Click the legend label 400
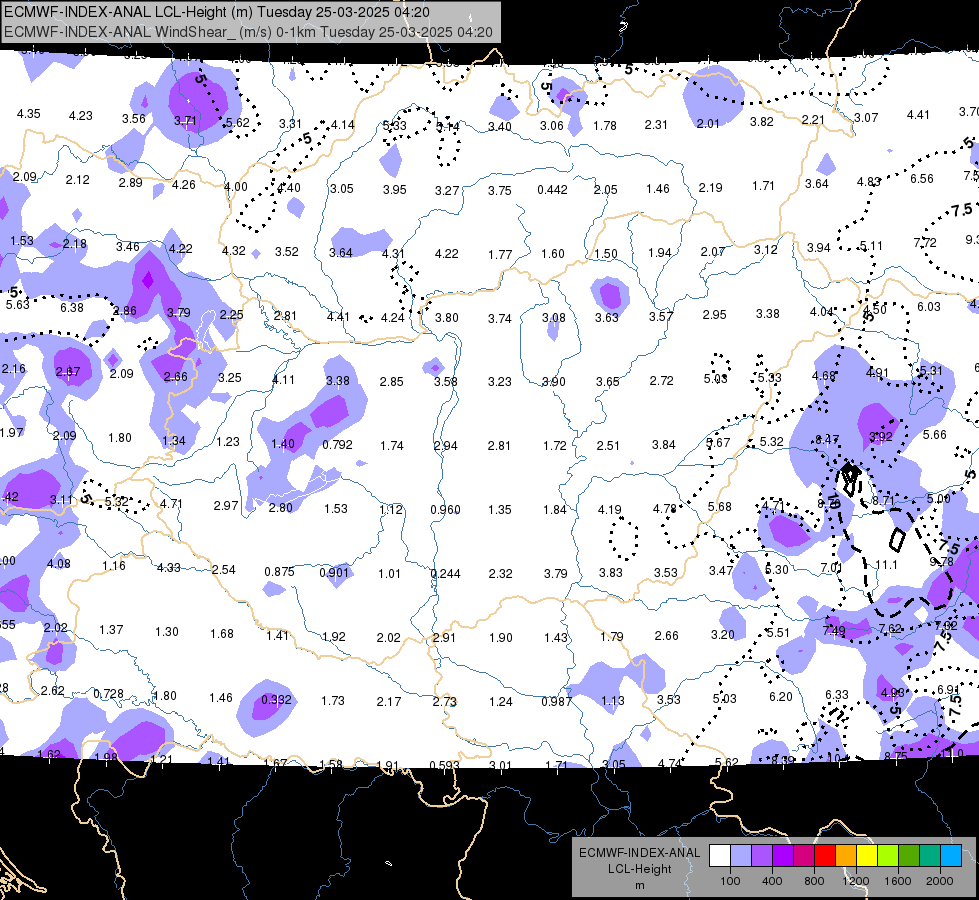 [x=772, y=881]
